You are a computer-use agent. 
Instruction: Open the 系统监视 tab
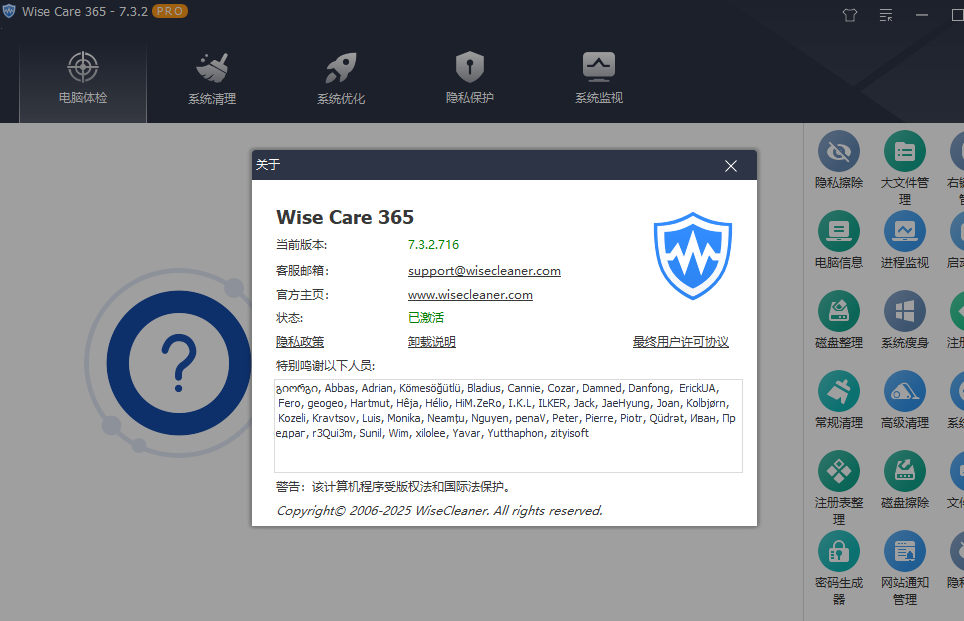coord(599,79)
